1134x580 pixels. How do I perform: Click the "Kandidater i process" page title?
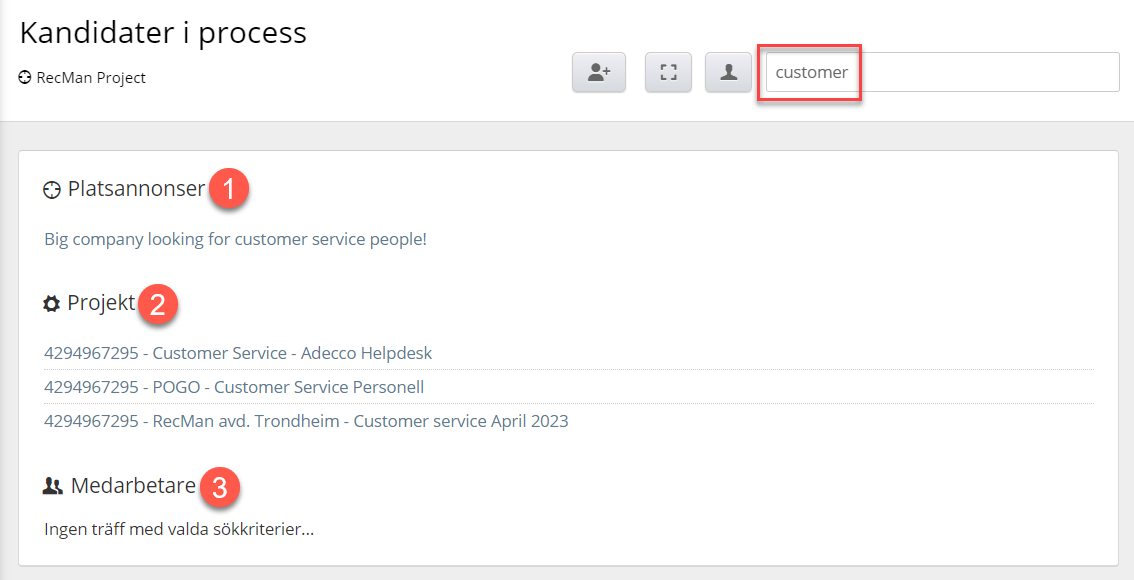[163, 33]
